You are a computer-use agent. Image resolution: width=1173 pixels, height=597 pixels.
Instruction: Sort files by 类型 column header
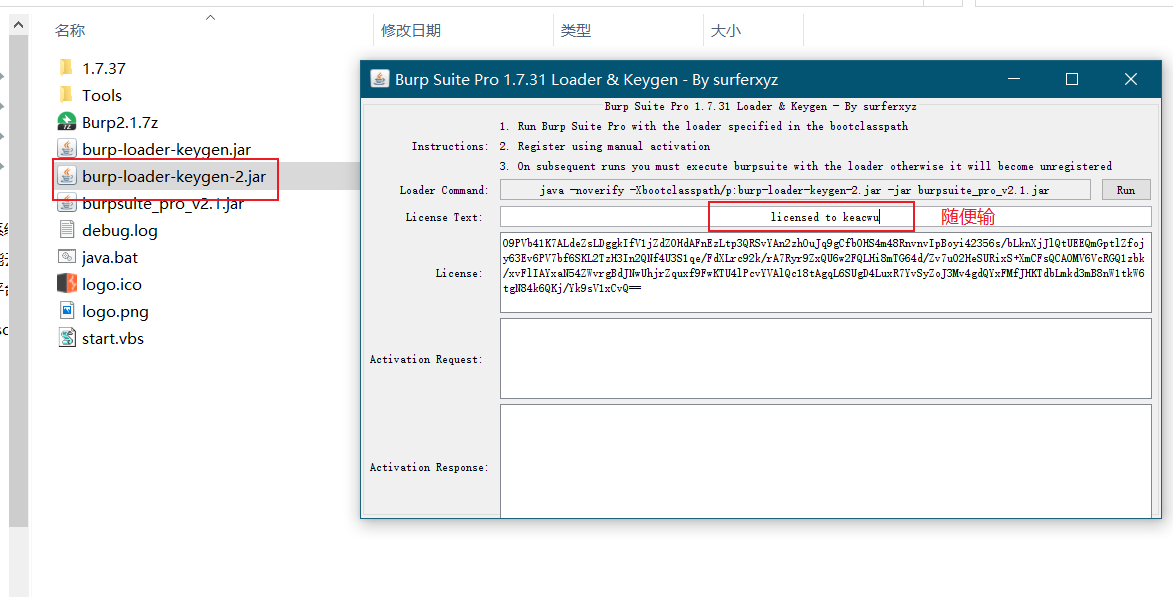576,31
